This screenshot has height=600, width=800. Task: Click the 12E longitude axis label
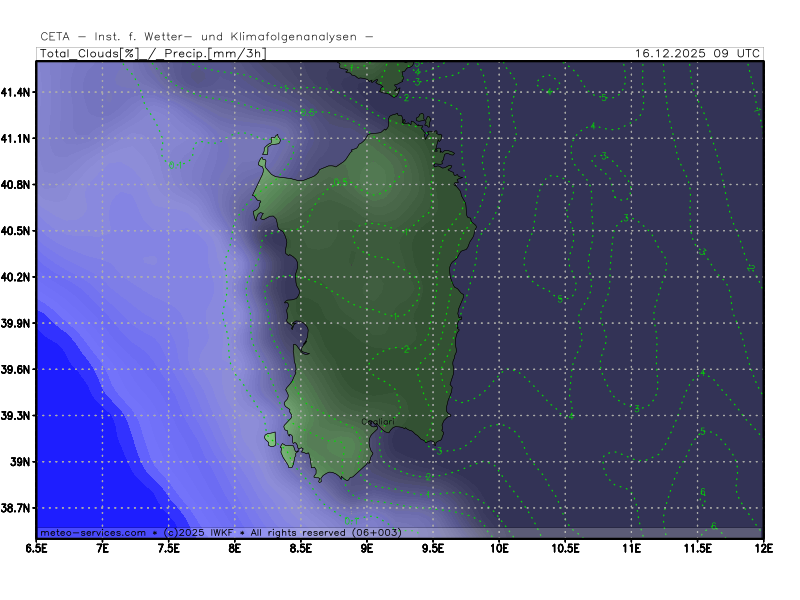click(x=762, y=548)
